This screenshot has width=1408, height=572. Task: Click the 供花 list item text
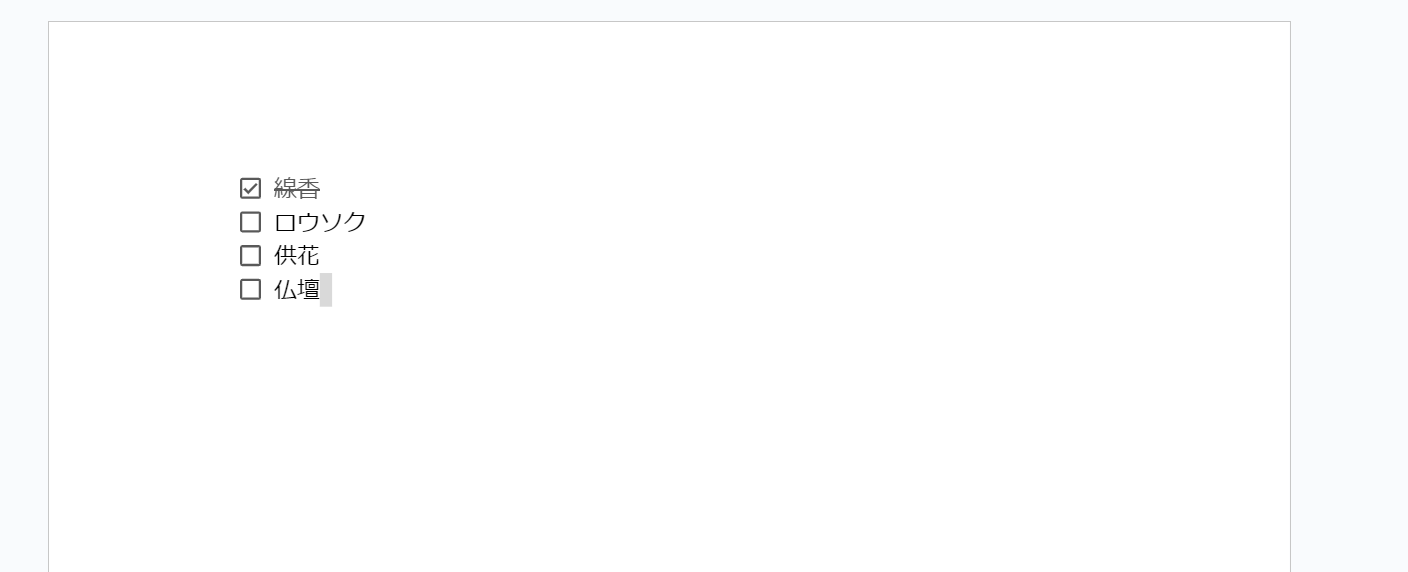click(x=297, y=256)
